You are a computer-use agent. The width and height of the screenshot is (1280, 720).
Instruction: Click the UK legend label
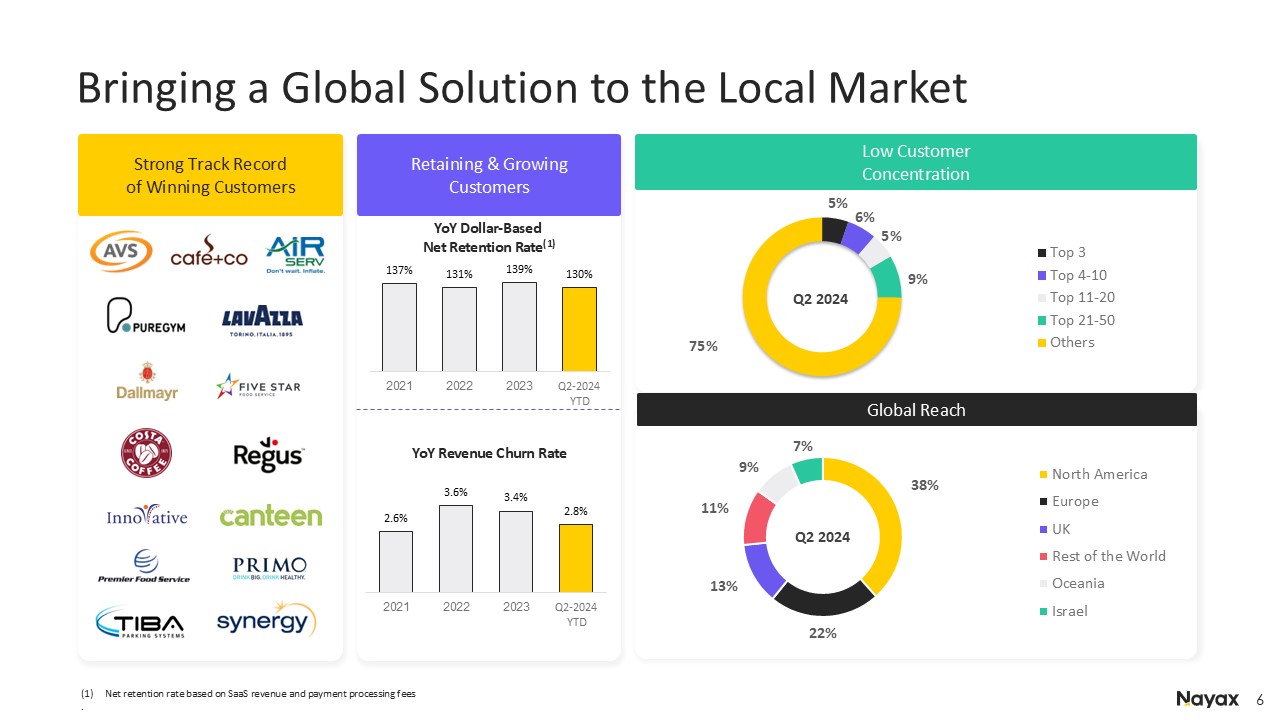[1061, 529]
